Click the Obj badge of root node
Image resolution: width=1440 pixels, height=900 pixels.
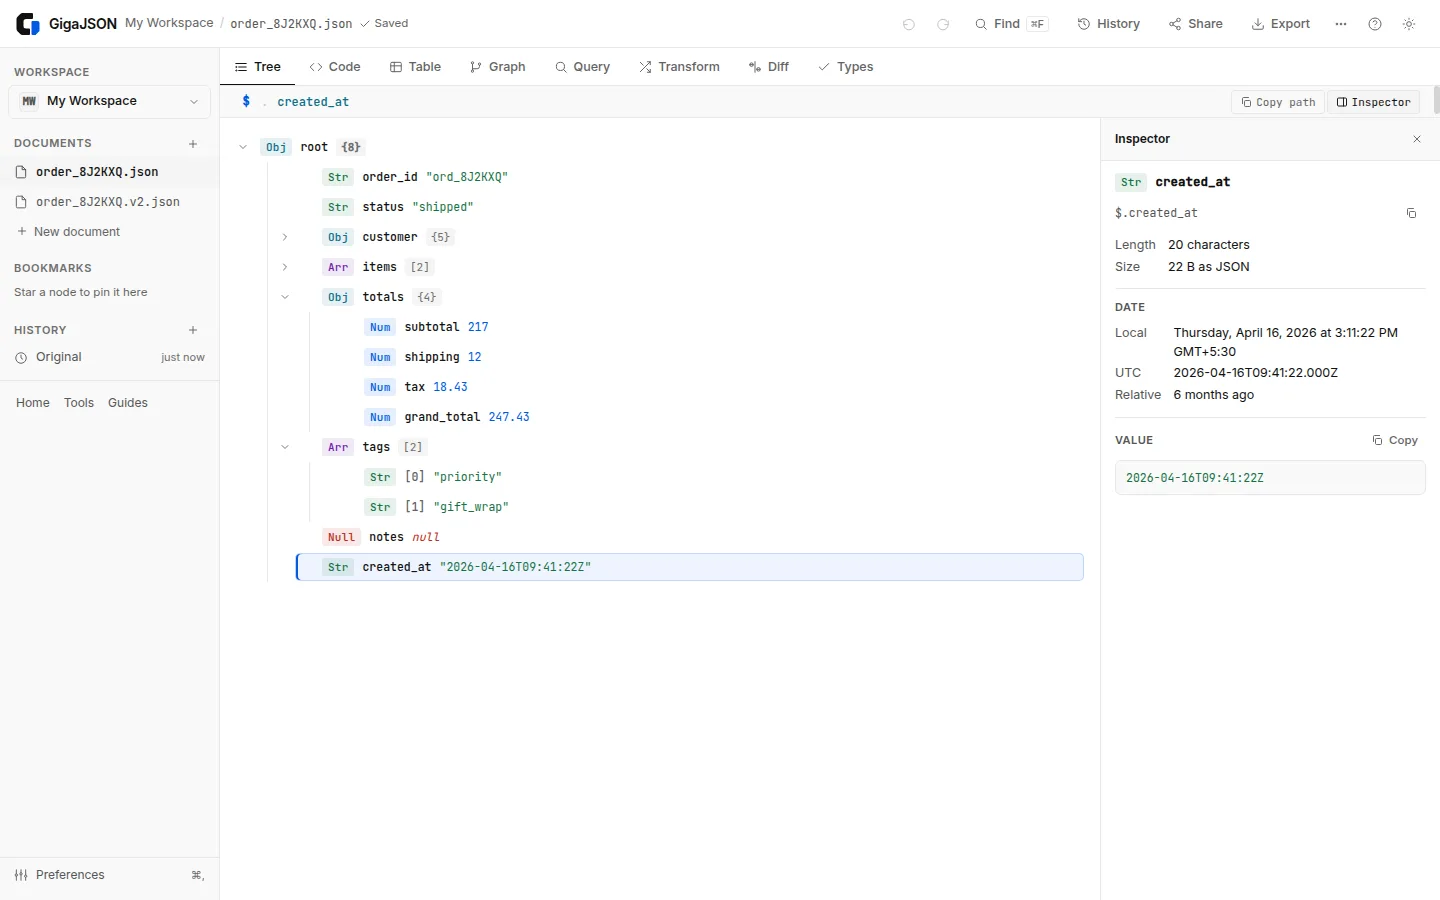pyautogui.click(x=276, y=147)
